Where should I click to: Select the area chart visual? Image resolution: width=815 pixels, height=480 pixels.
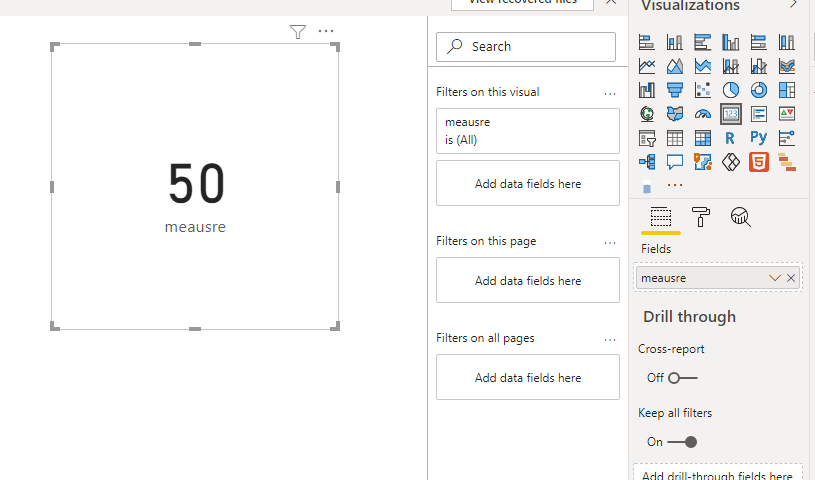point(675,66)
